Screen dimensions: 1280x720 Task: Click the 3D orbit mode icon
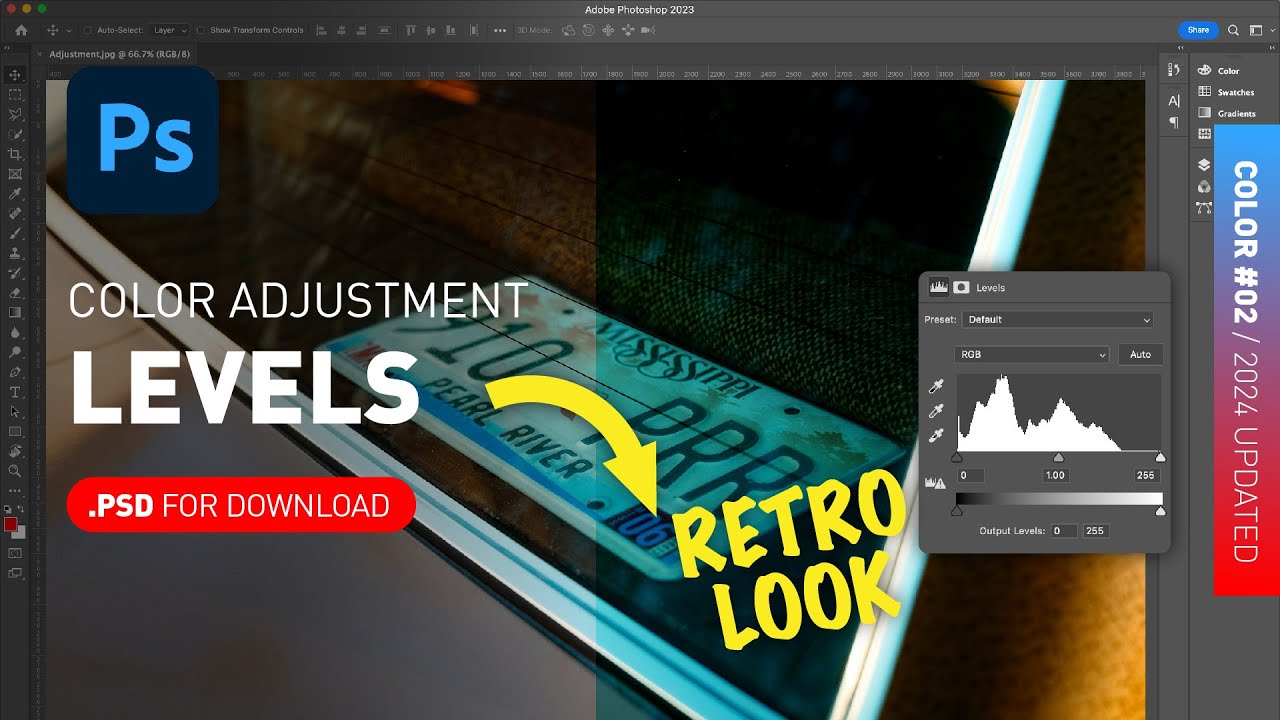pos(569,30)
